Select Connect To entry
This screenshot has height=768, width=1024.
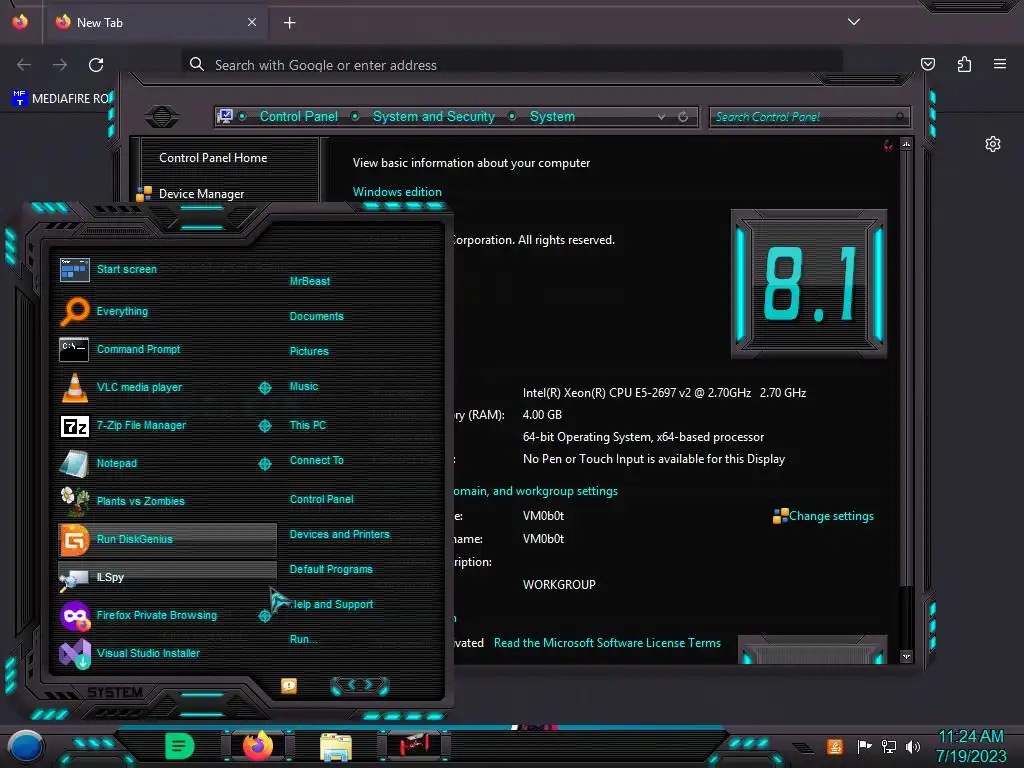click(x=316, y=460)
